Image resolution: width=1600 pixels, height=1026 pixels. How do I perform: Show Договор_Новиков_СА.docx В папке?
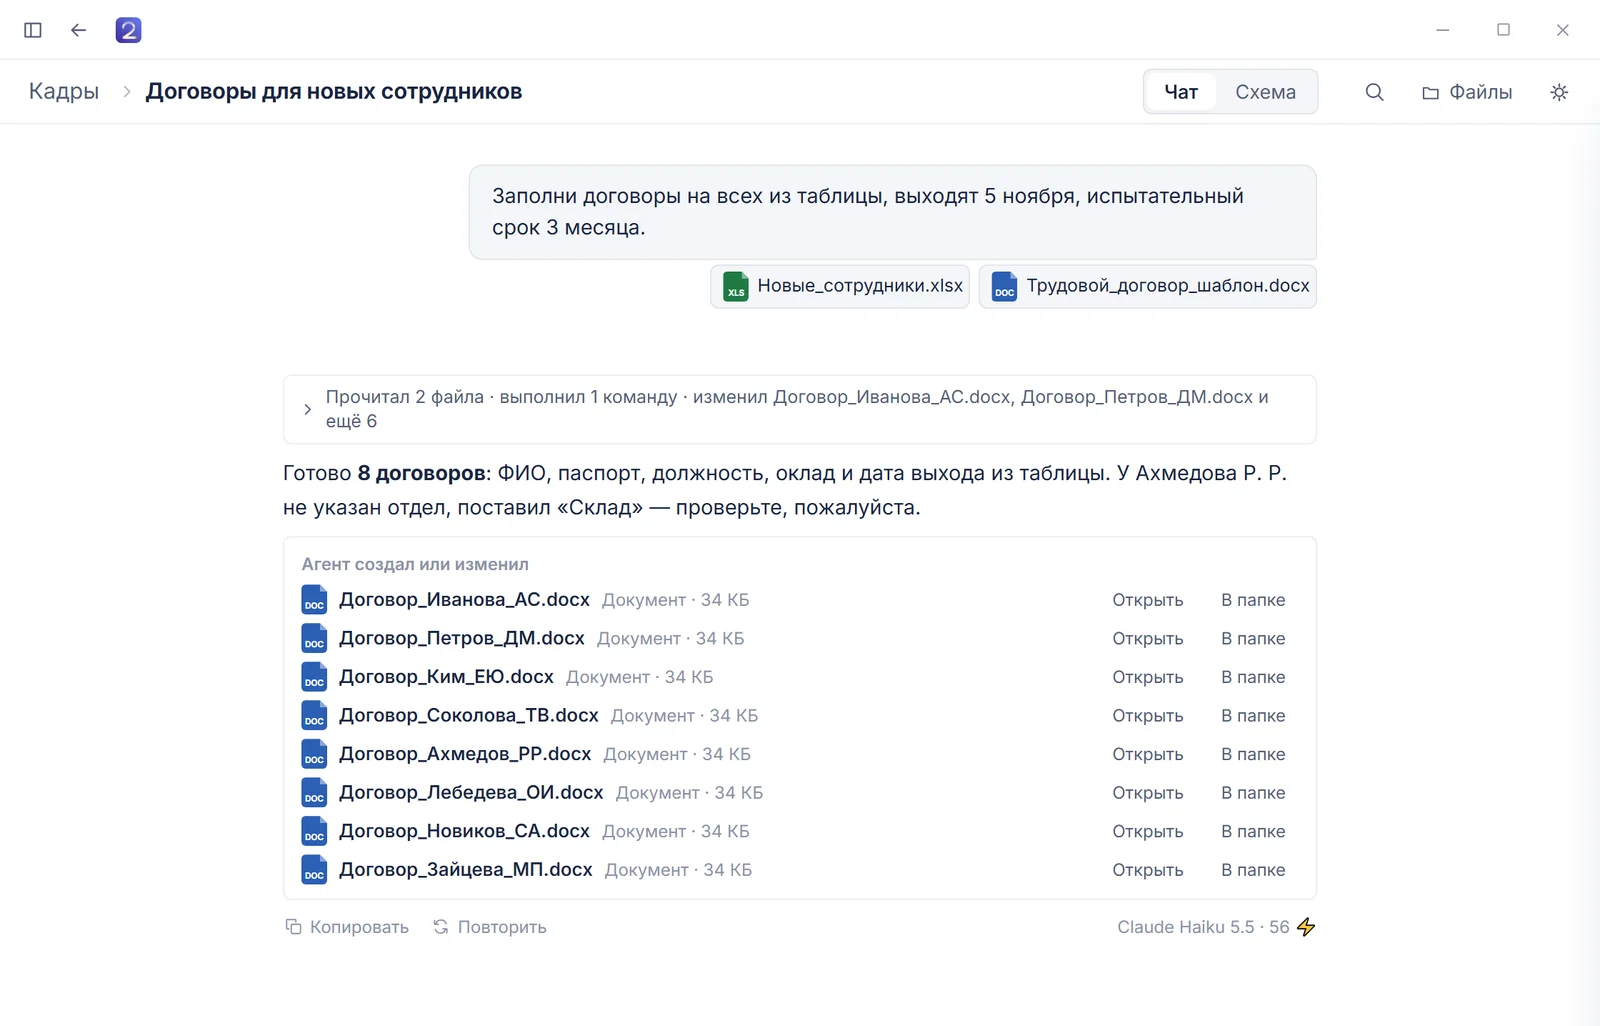[1253, 831]
